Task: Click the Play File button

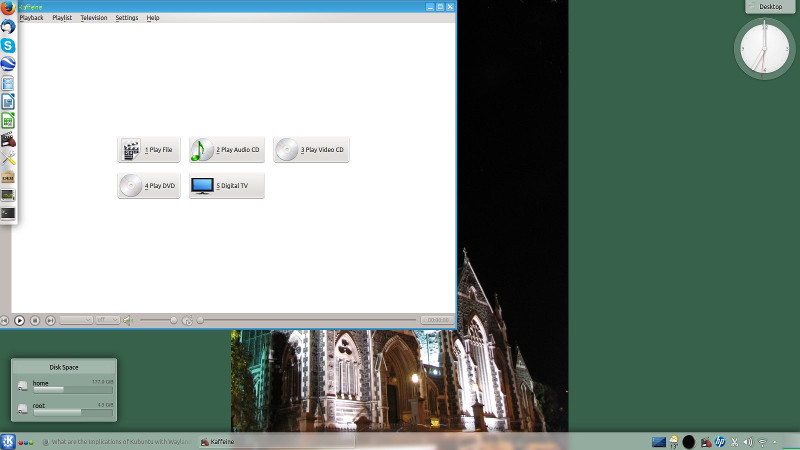Action: click(149, 150)
